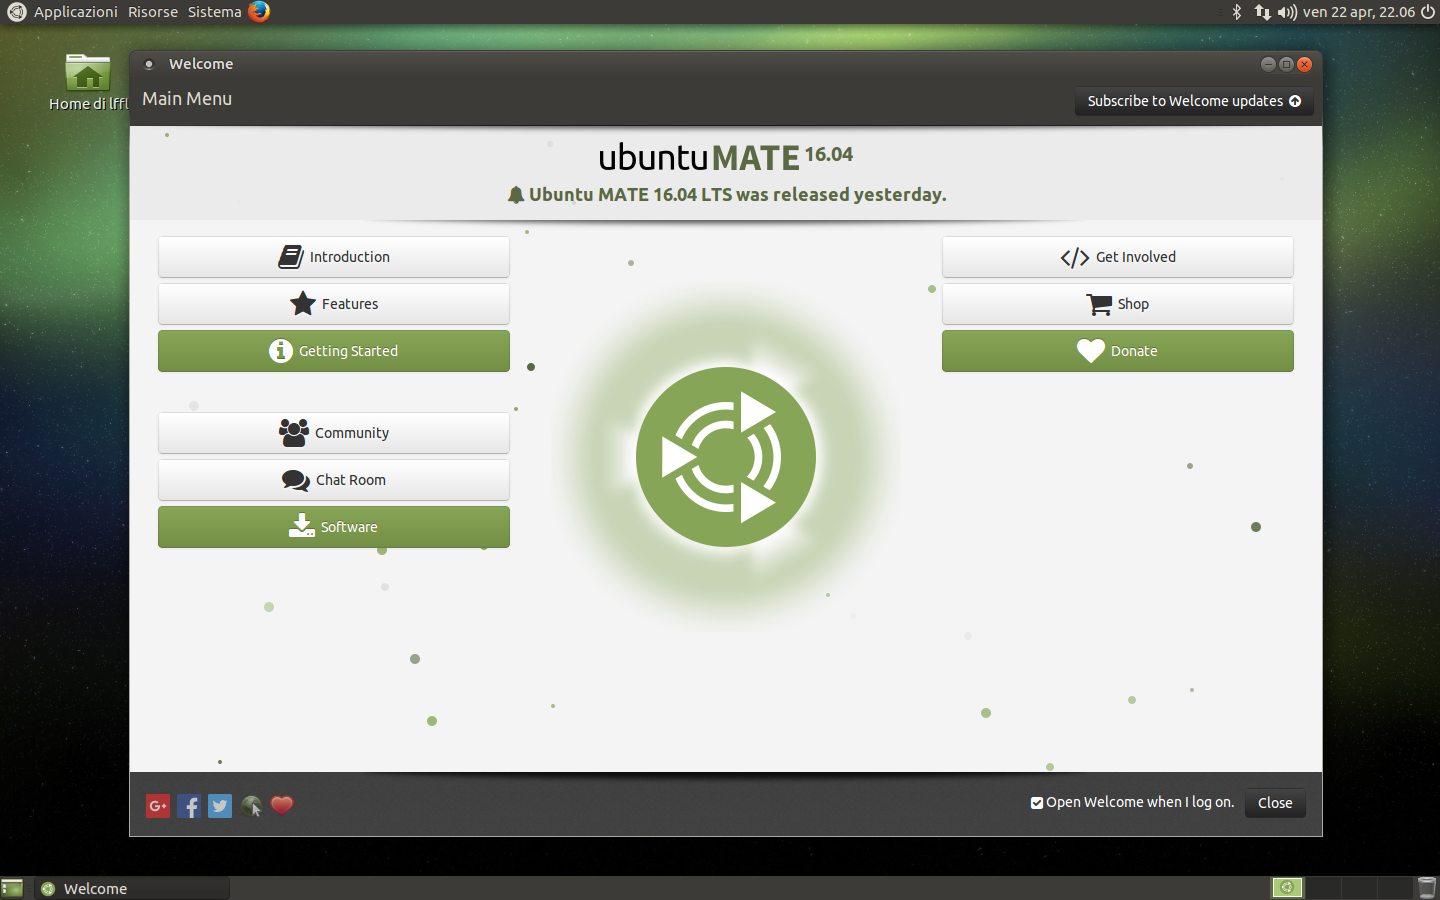This screenshot has height=900, width=1440.
Task: Open the power session icon
Action: click(1428, 12)
